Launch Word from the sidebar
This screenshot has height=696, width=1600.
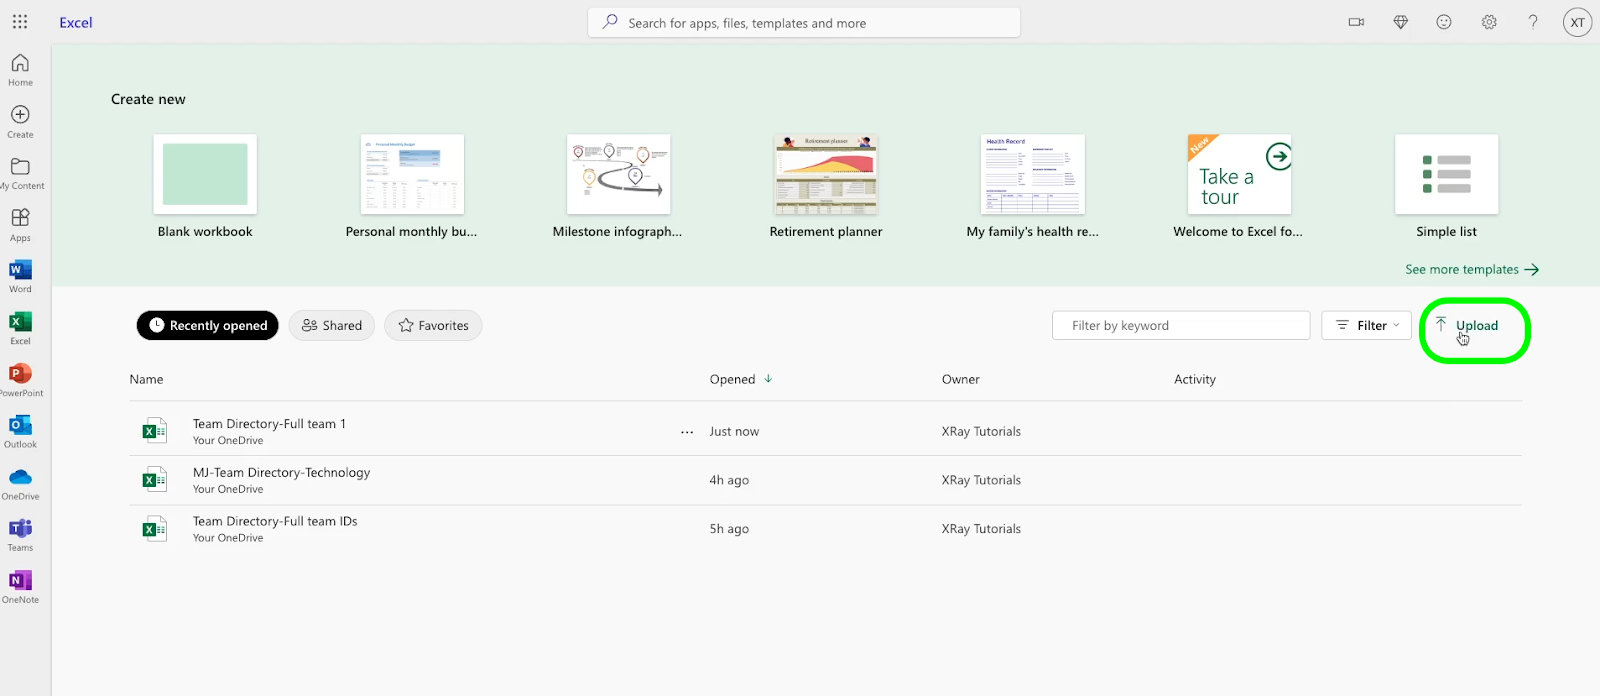(20, 277)
